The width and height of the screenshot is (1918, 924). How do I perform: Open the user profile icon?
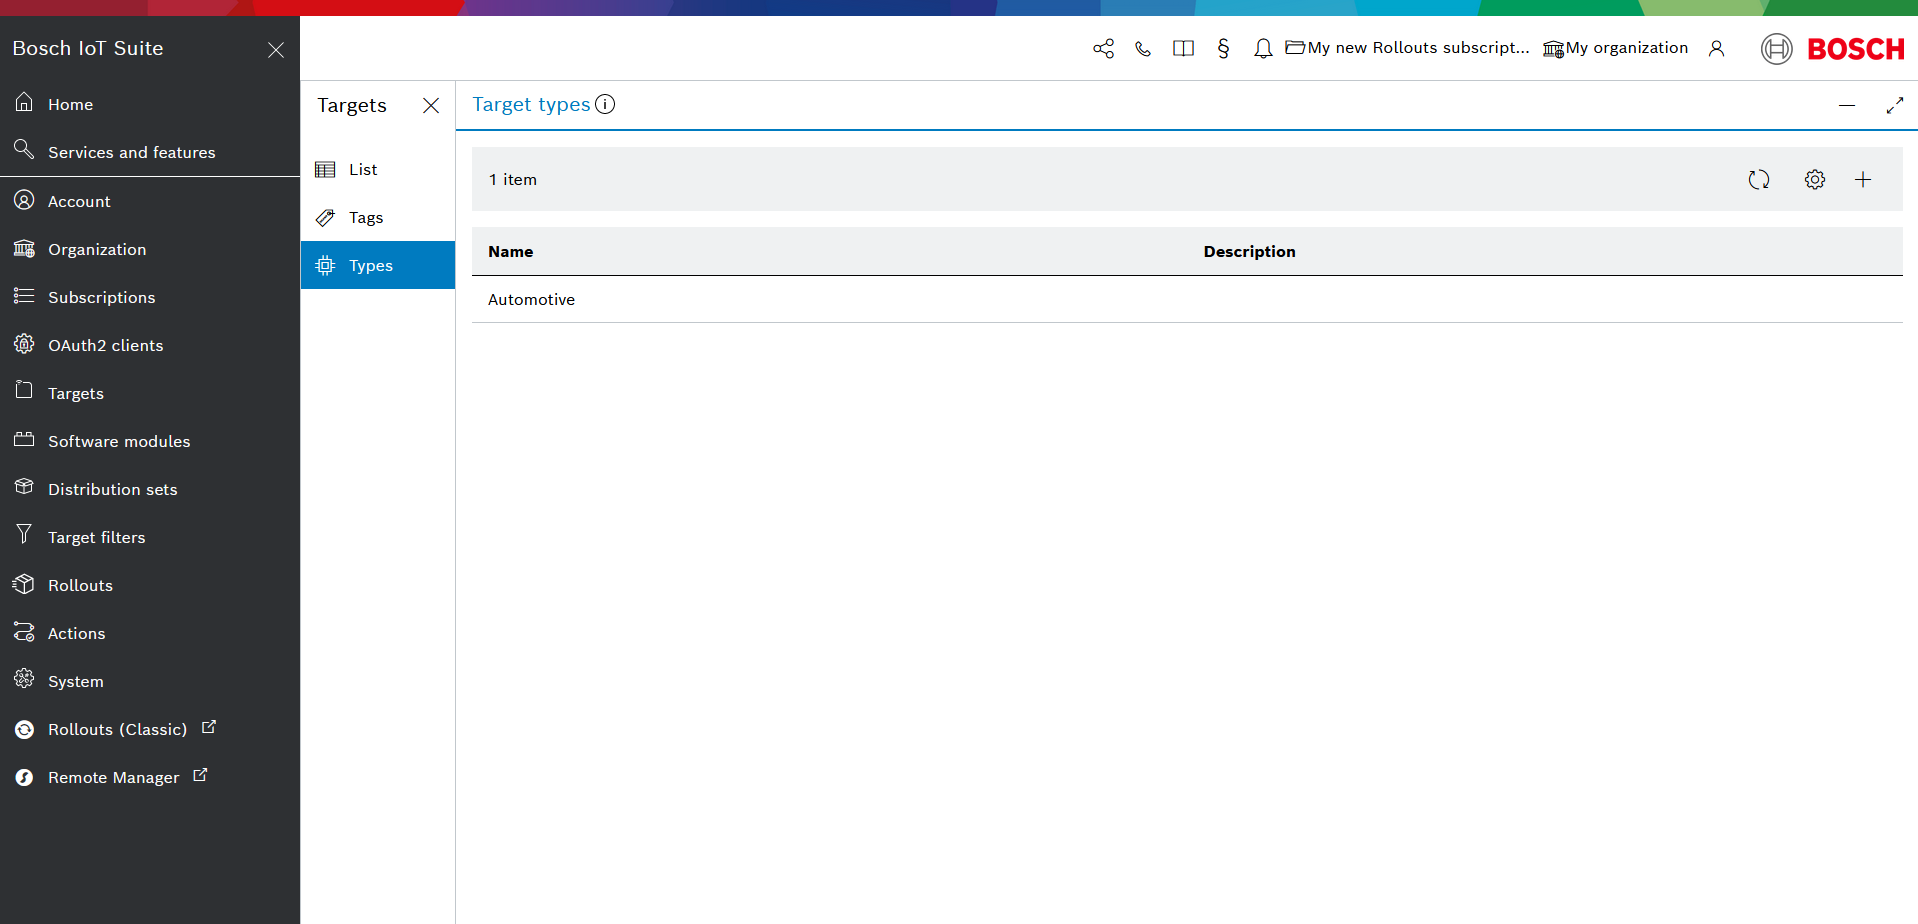click(1716, 49)
